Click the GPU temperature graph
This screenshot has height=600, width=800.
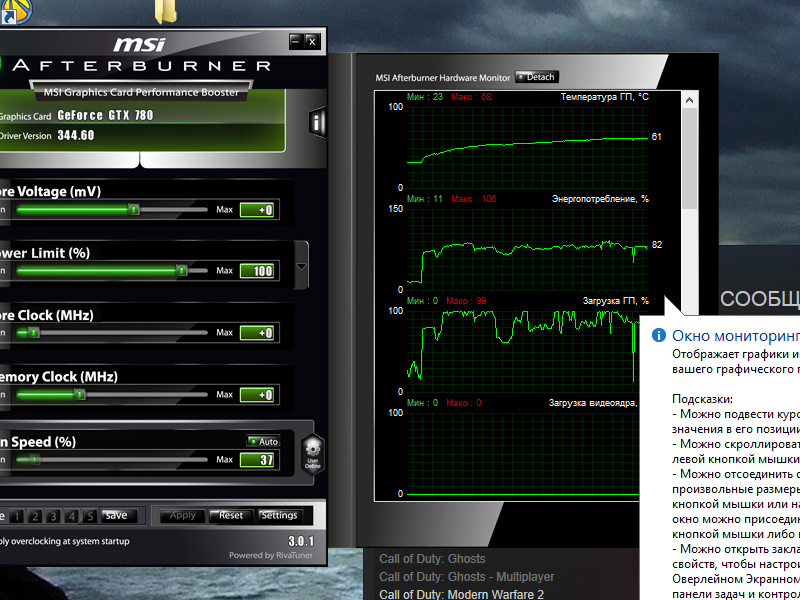tap(528, 147)
